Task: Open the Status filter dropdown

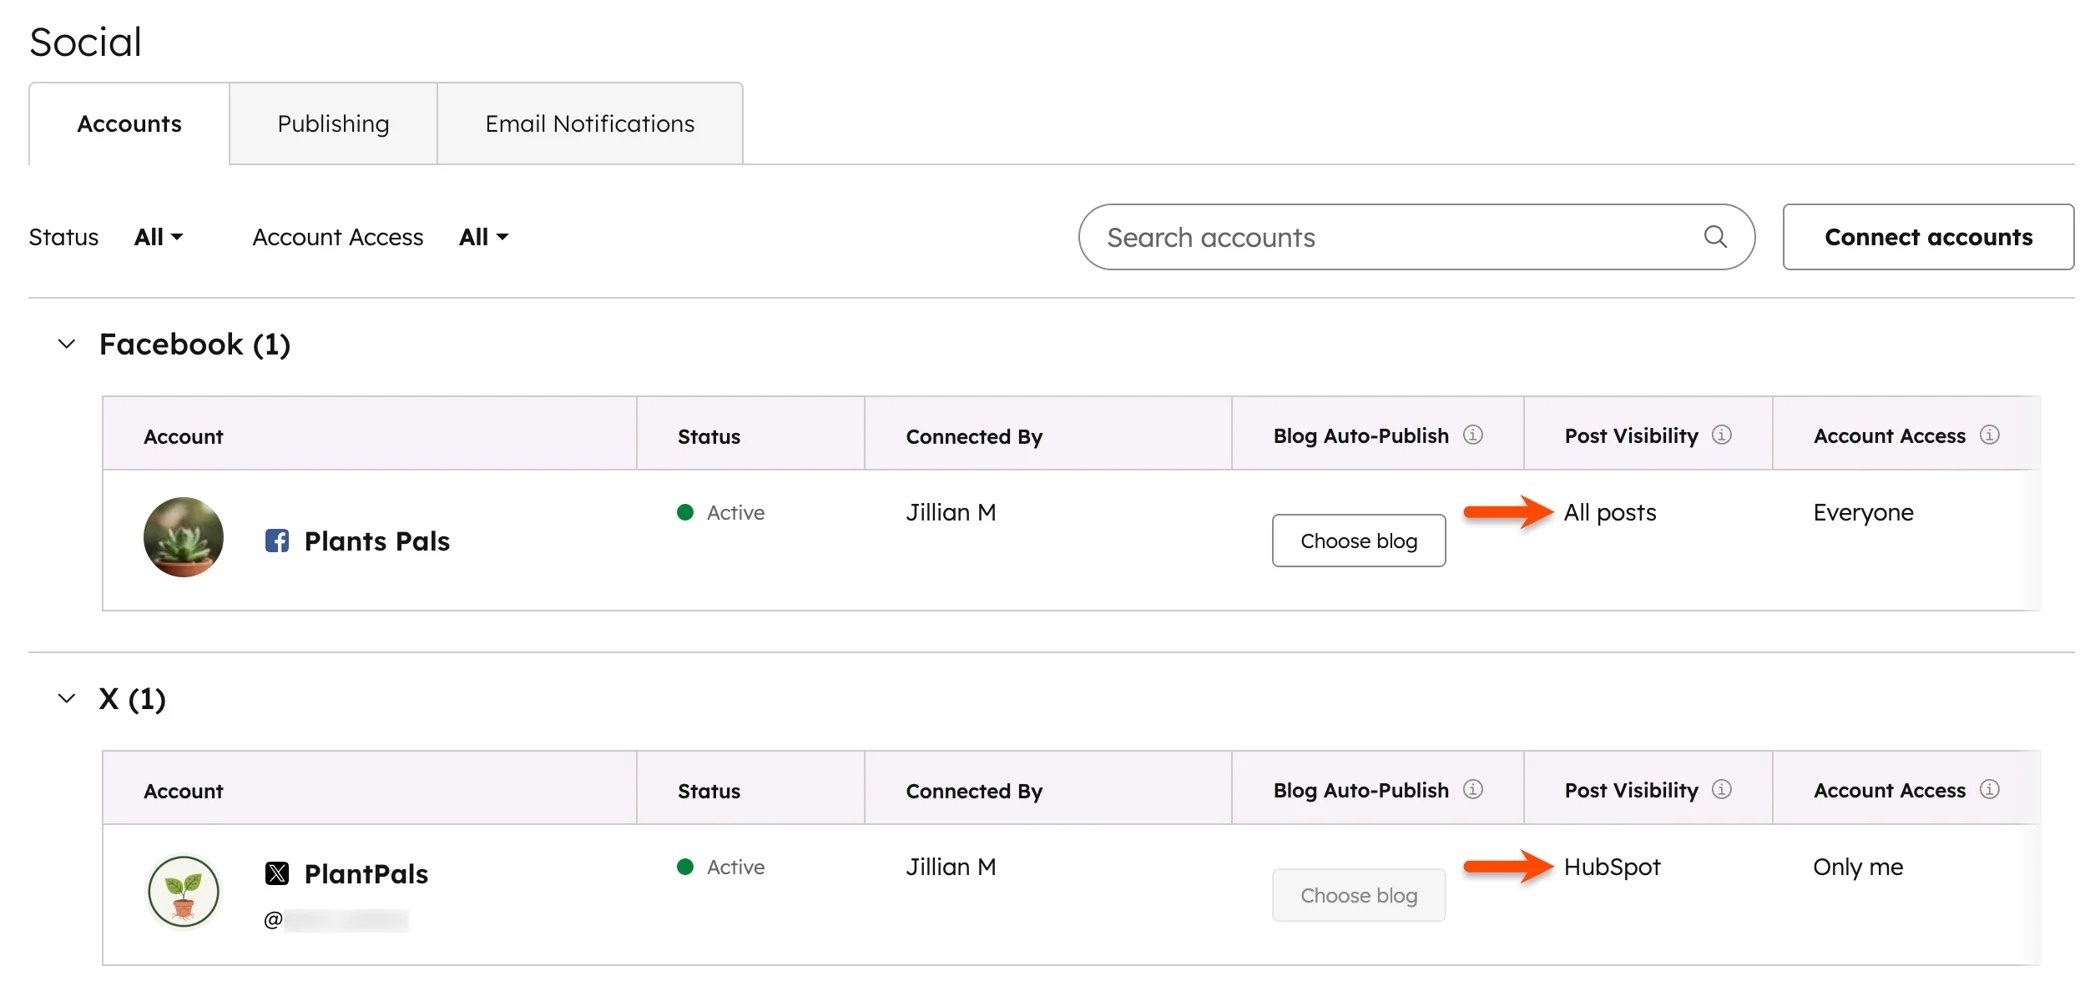Action: (x=157, y=237)
